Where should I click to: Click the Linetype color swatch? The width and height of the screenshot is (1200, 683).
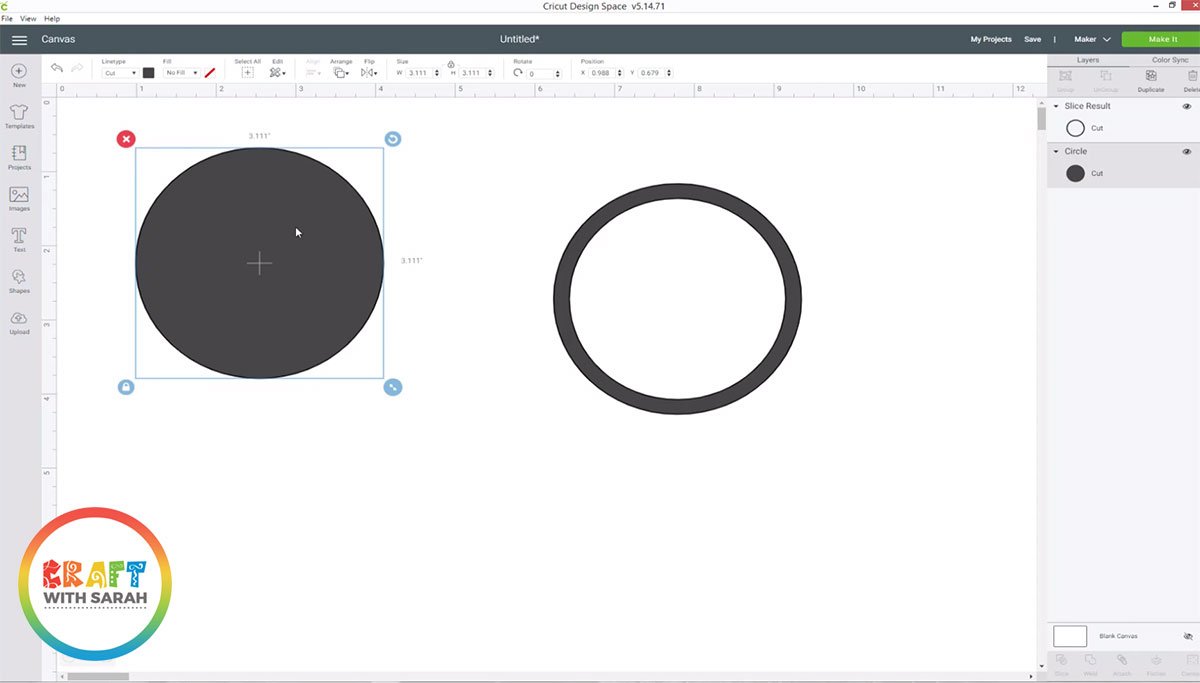pos(149,73)
